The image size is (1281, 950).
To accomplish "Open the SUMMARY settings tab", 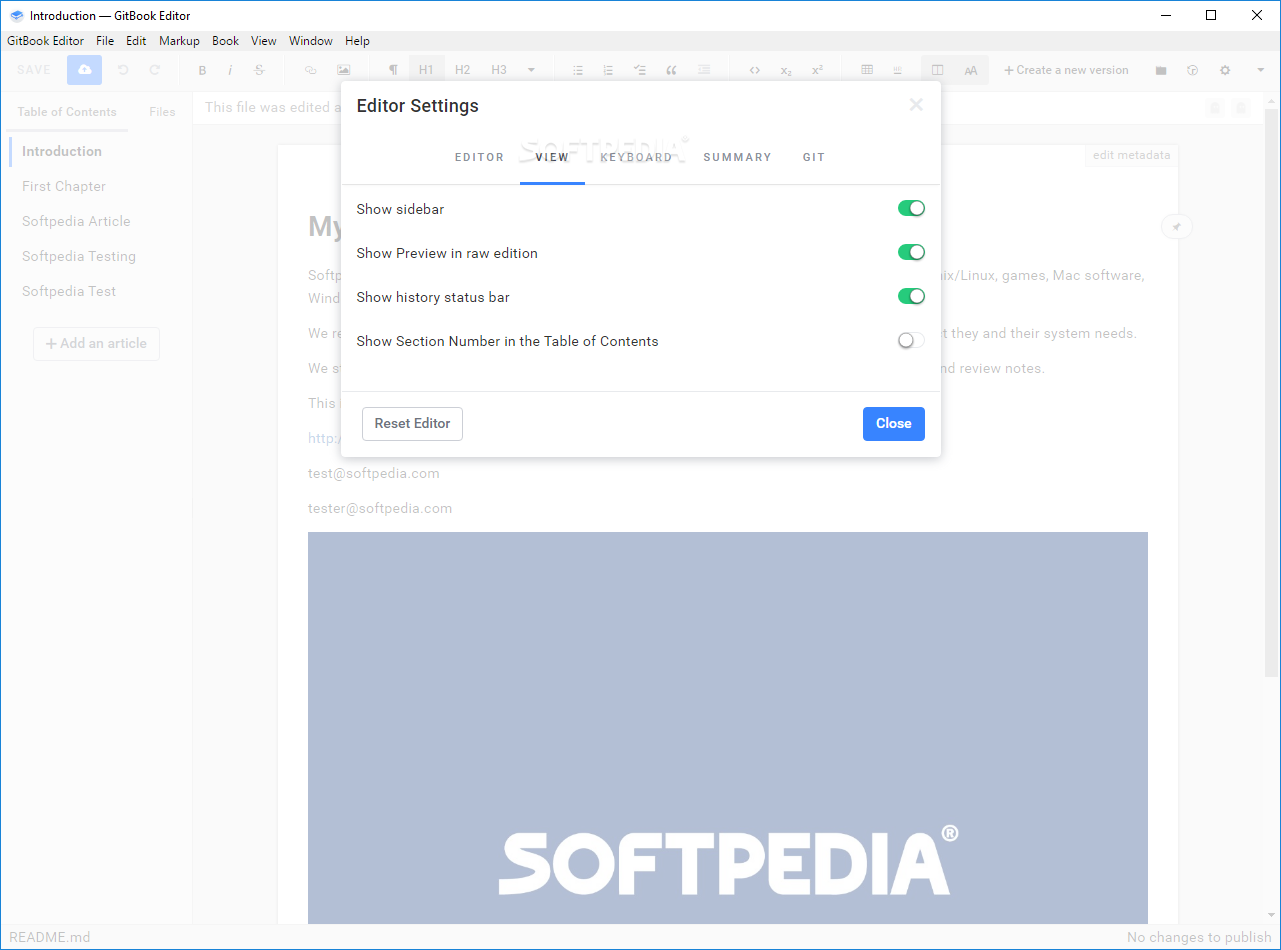I will click(x=737, y=157).
